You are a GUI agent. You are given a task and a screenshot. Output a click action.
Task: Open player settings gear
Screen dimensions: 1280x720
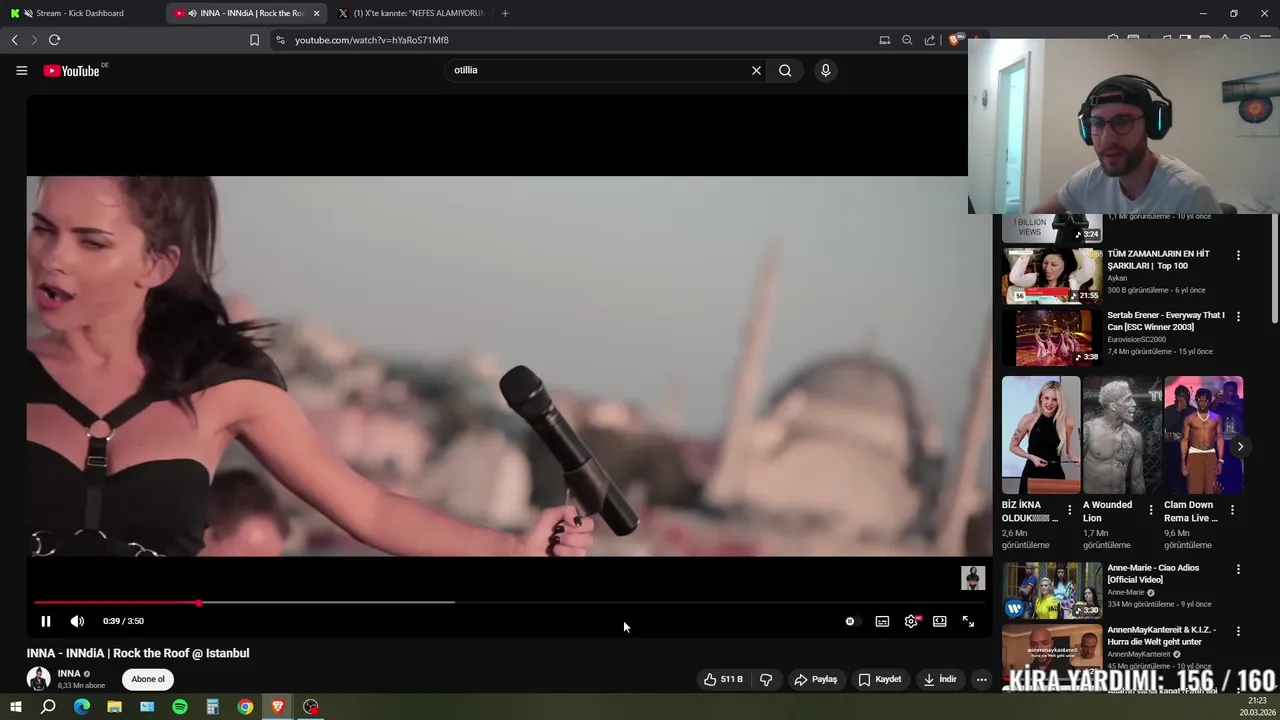[x=911, y=621]
